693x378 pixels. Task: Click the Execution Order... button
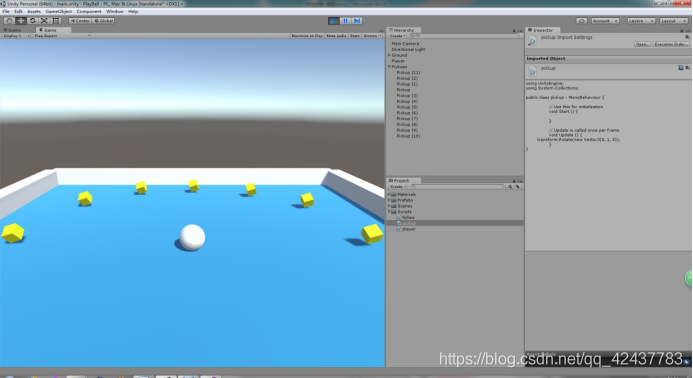[x=671, y=44]
